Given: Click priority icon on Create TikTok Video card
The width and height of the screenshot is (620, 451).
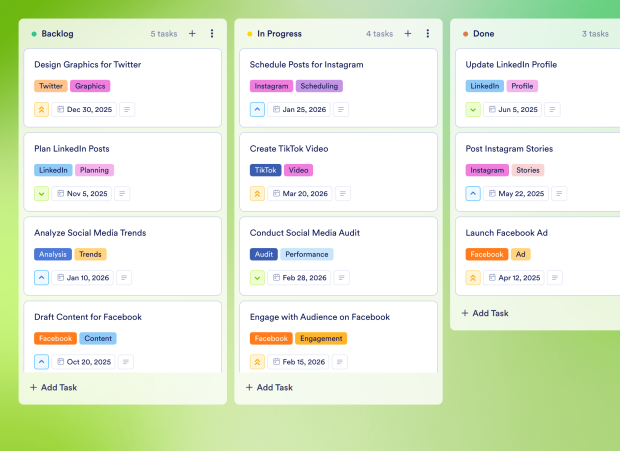Looking at the screenshot, I should (x=258, y=193).
